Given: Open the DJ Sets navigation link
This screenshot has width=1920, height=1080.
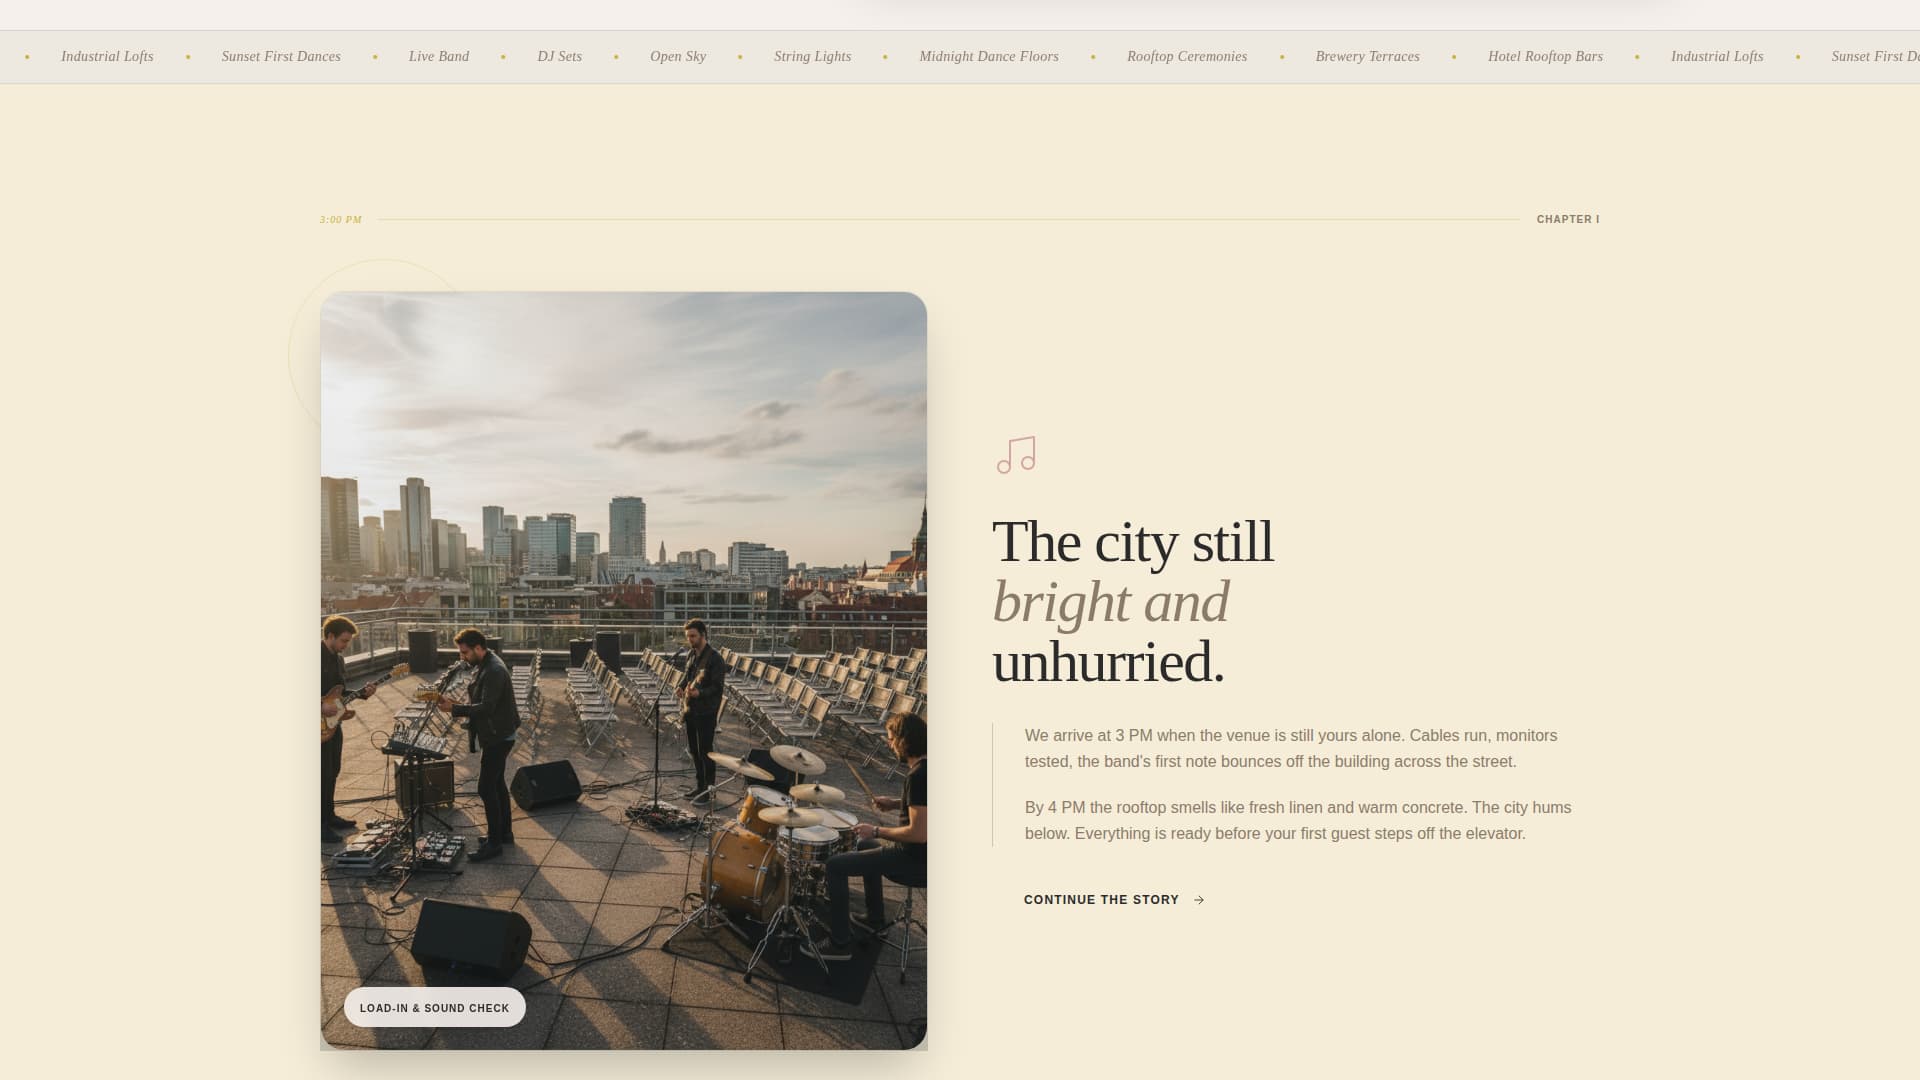Looking at the screenshot, I should [559, 56].
